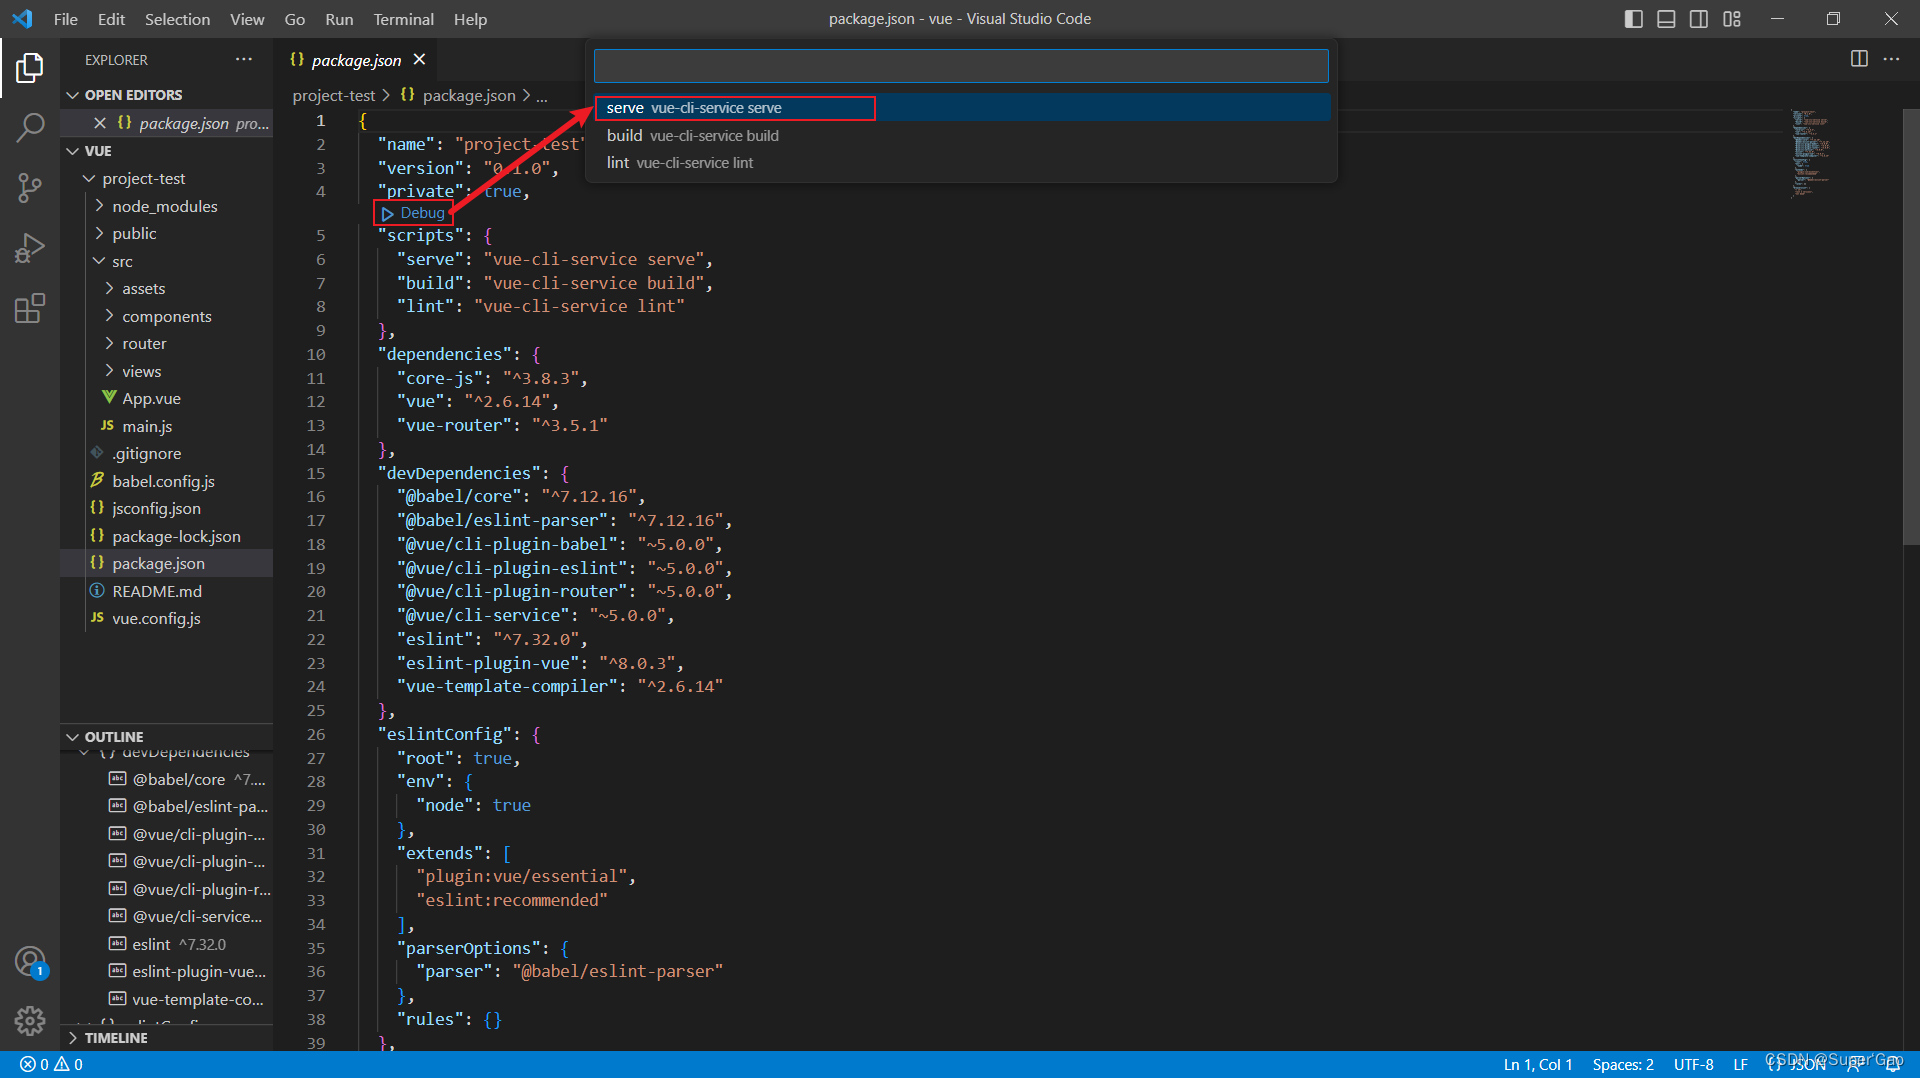The image size is (1920, 1078).
Task: Click errors and warnings status indicator
Action: tap(51, 1064)
